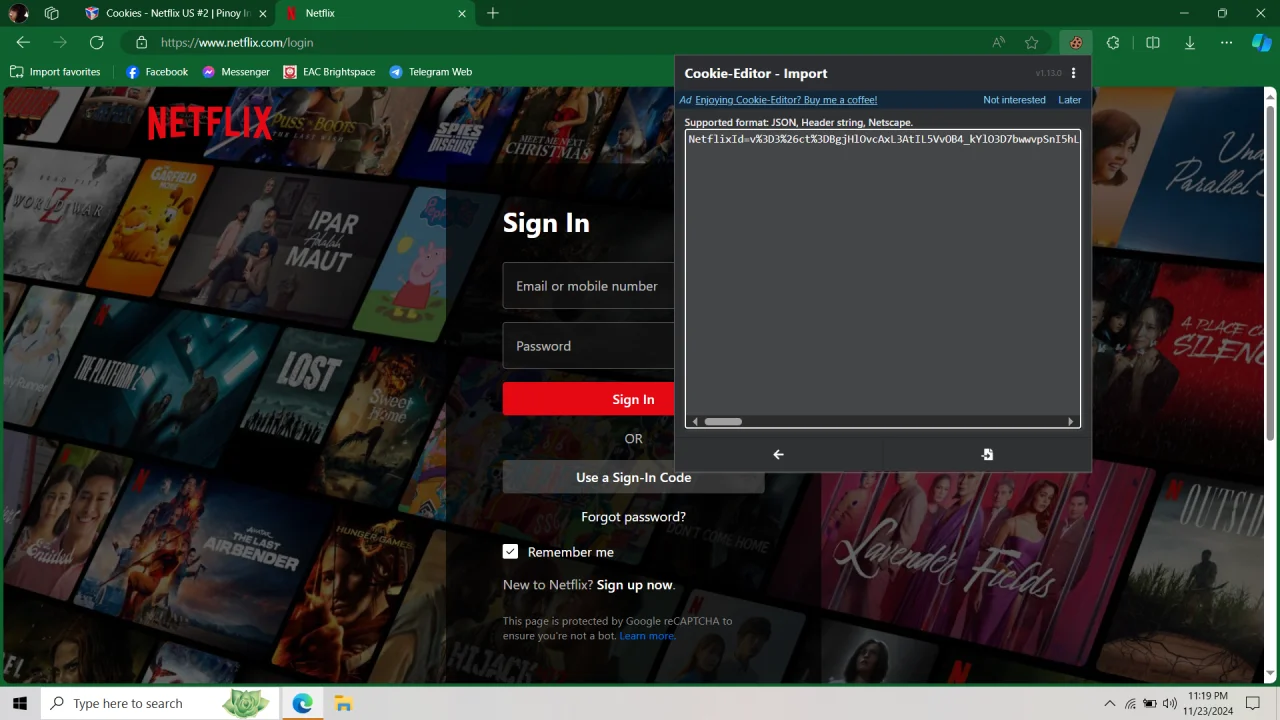This screenshot has height=720, width=1280.
Task: Switch to Cookies - Netflix US #2 tab
Action: (x=178, y=13)
